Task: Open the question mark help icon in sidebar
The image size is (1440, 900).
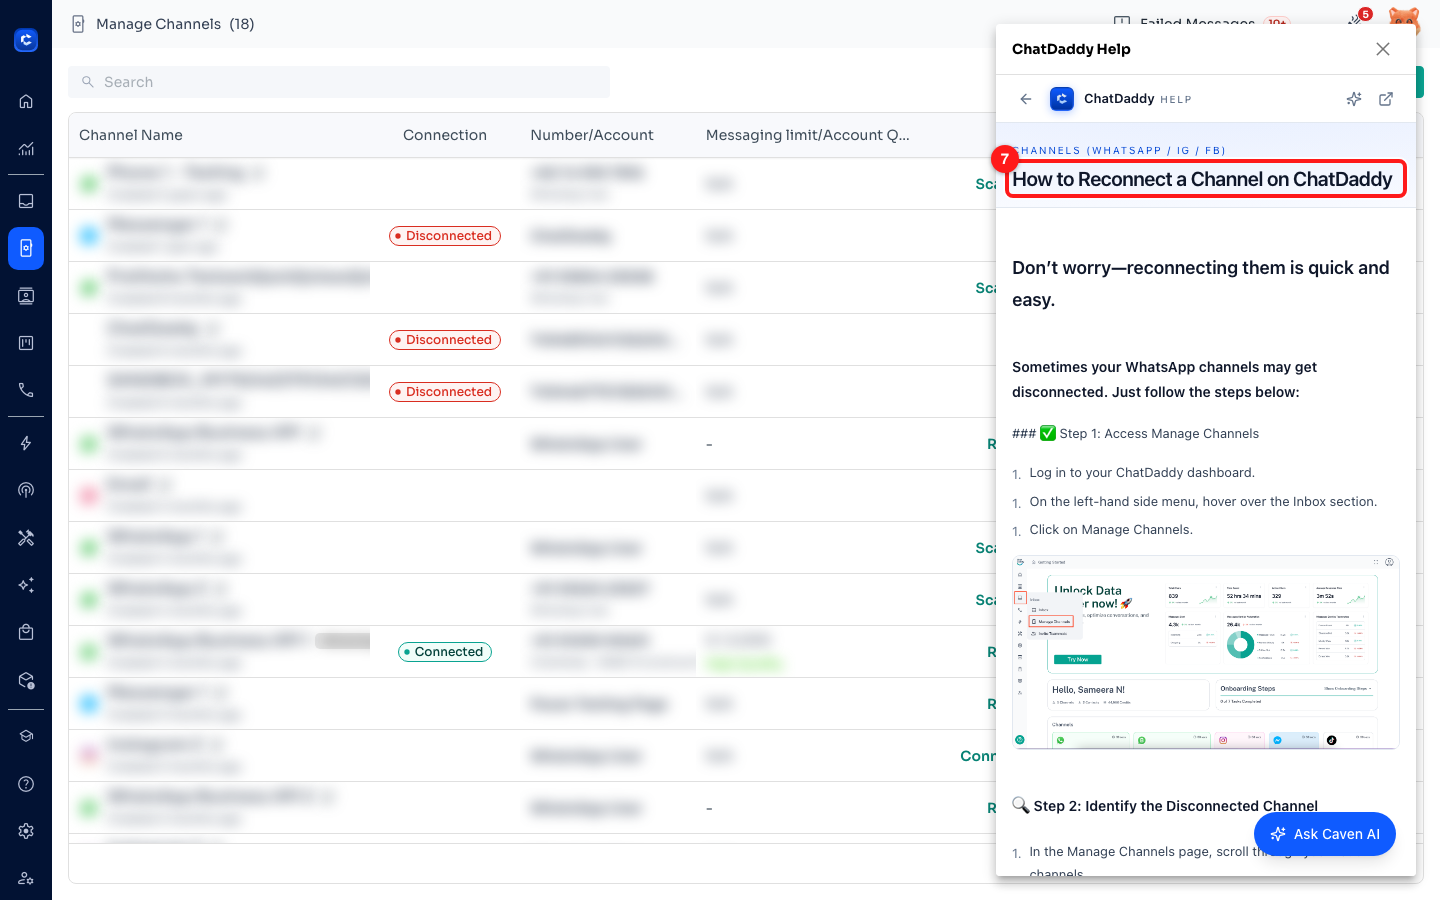Action: pyautogui.click(x=26, y=784)
